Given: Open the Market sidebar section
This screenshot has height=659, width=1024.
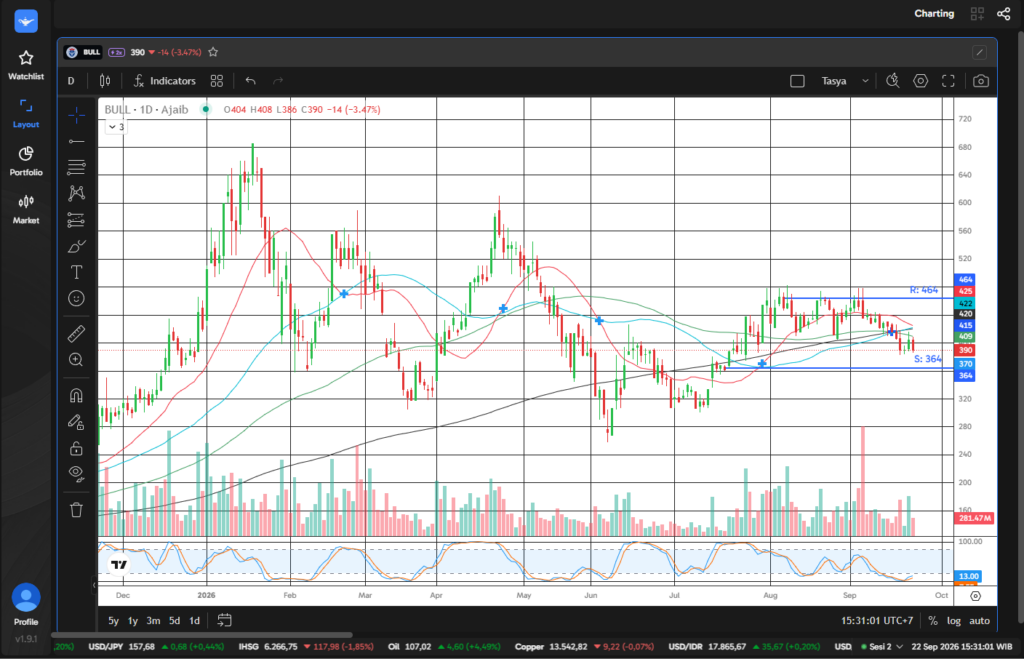Looking at the screenshot, I should pyautogui.click(x=26, y=210).
